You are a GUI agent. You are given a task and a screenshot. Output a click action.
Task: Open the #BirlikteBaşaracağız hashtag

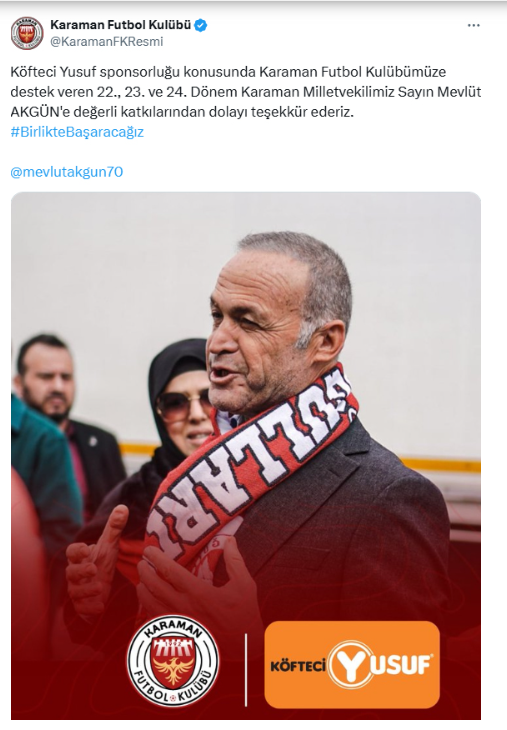tap(77, 132)
